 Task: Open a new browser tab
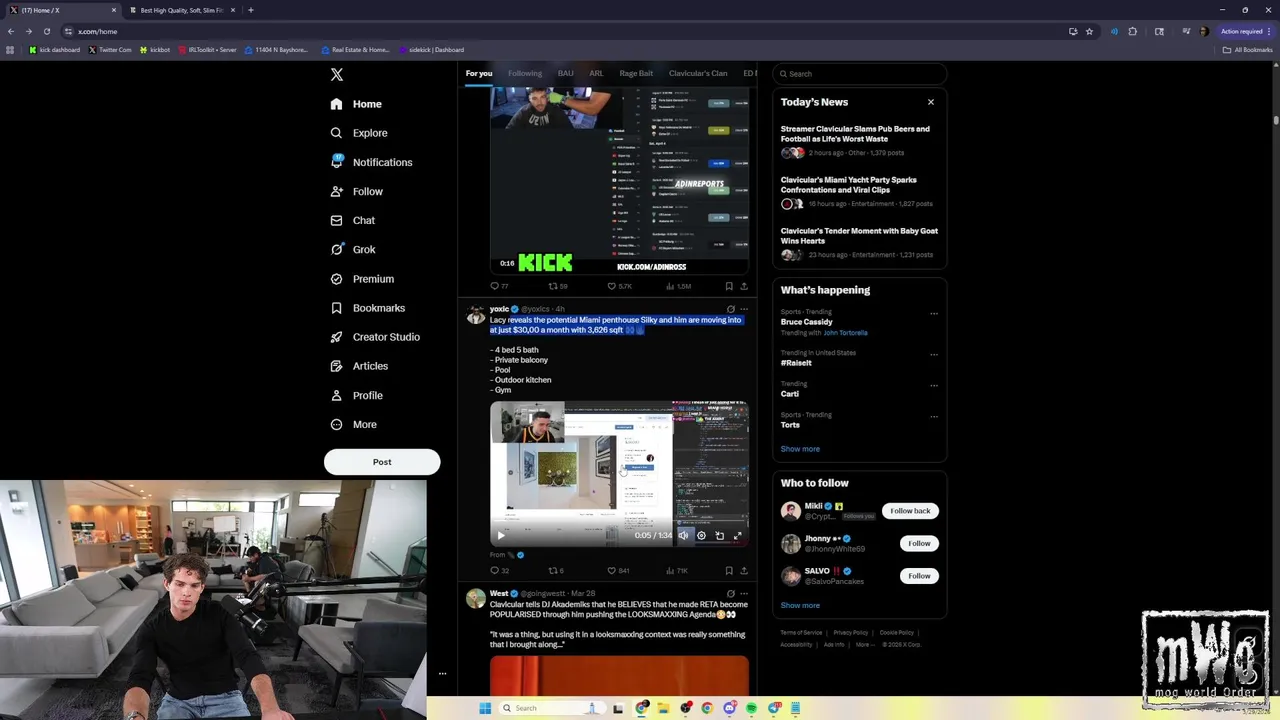(x=251, y=10)
